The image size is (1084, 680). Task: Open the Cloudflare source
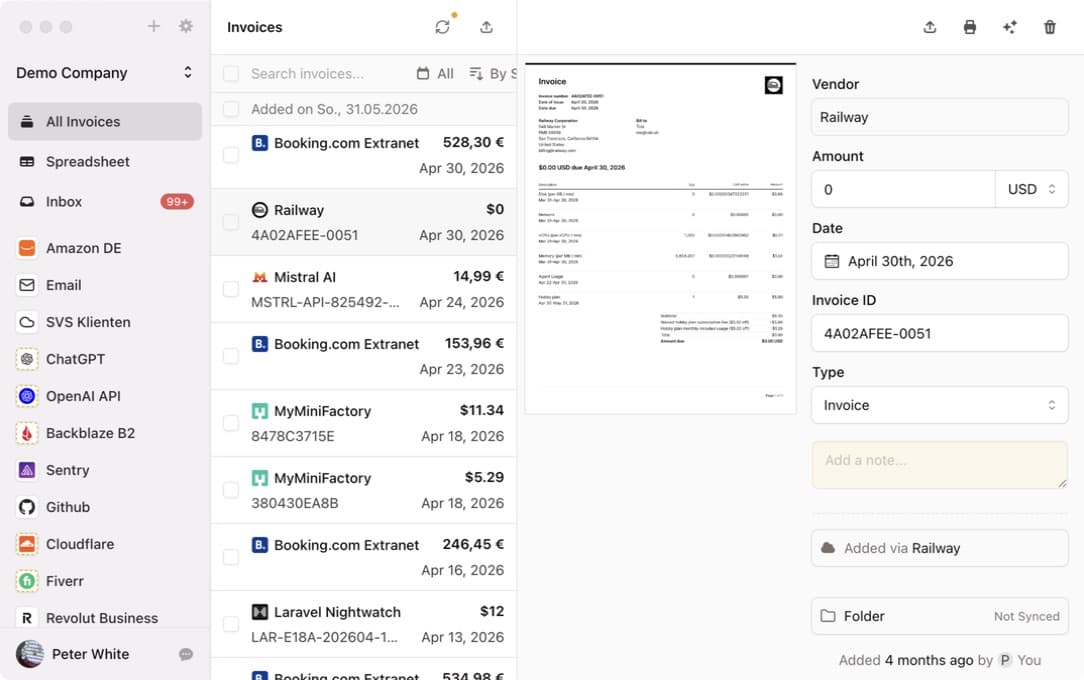click(105, 544)
